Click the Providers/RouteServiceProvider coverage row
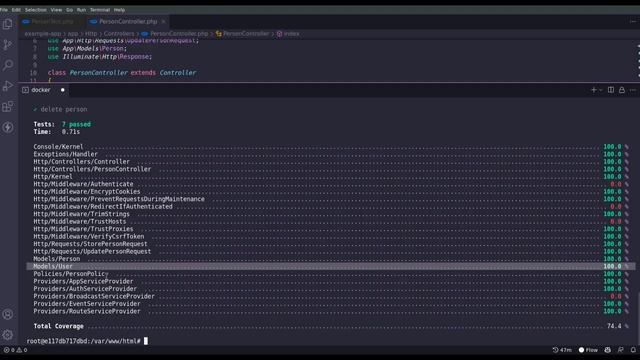Viewport: 640px width, 360px height. 331,311
